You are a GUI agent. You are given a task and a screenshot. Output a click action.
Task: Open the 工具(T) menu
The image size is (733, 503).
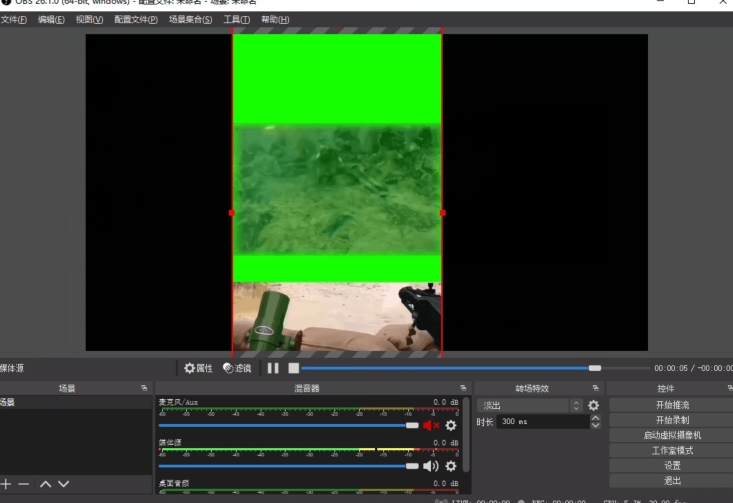tap(237, 20)
